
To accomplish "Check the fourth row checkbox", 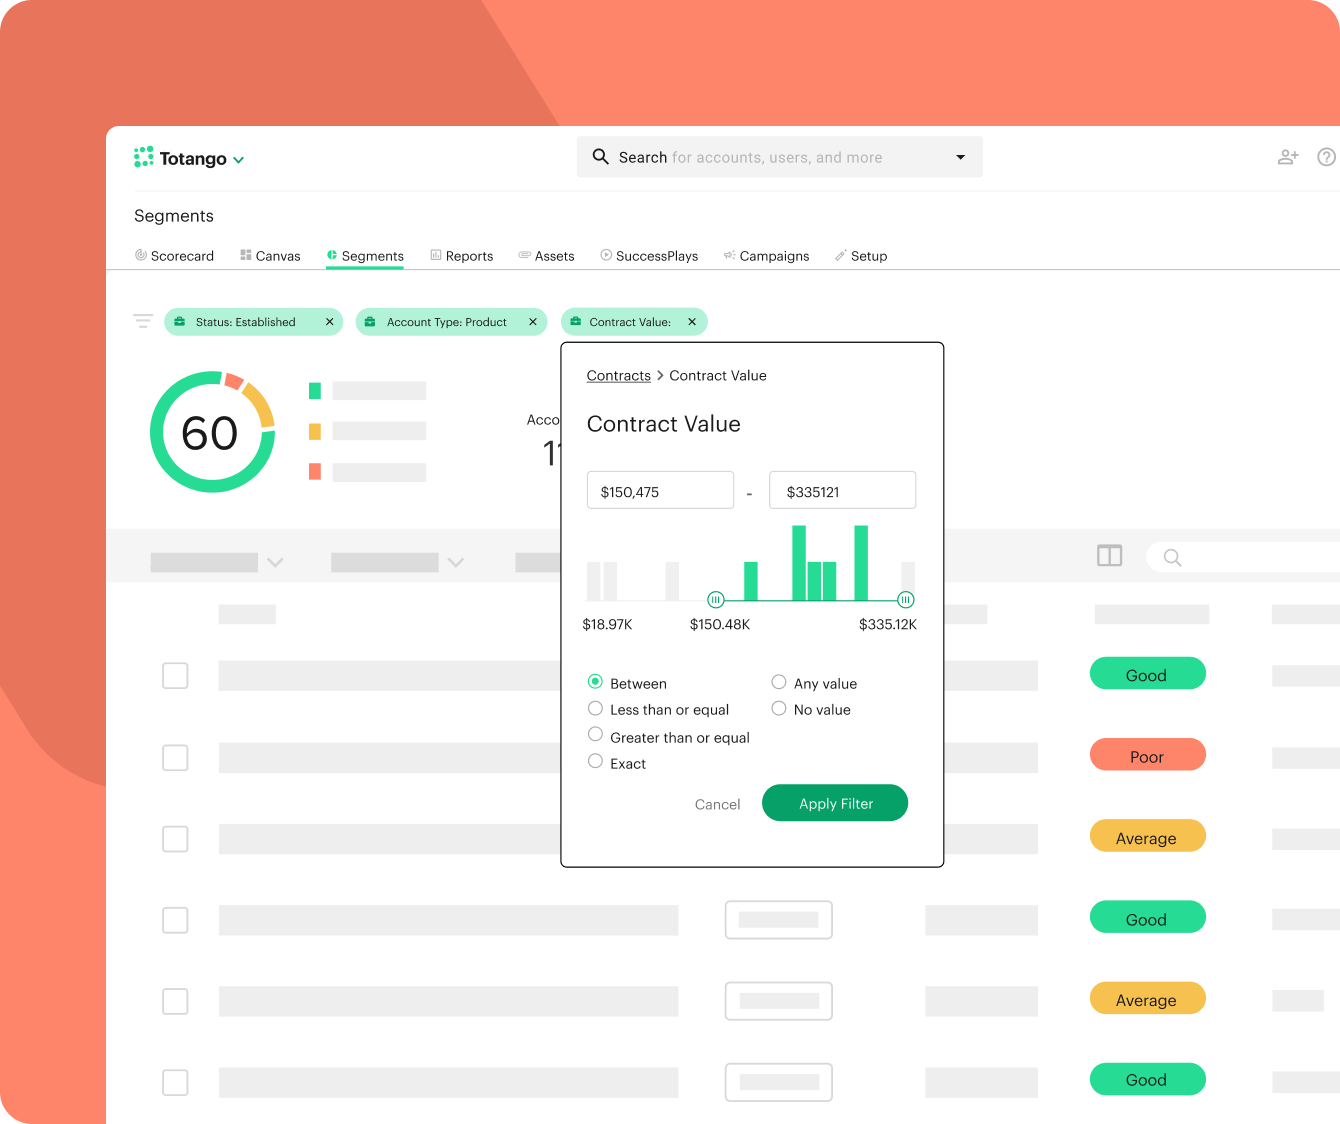I will coord(175,920).
